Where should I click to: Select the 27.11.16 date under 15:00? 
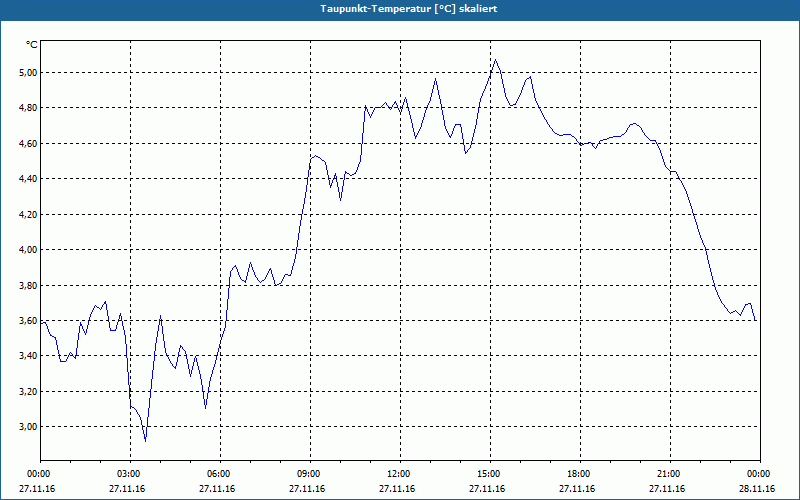[487, 489]
